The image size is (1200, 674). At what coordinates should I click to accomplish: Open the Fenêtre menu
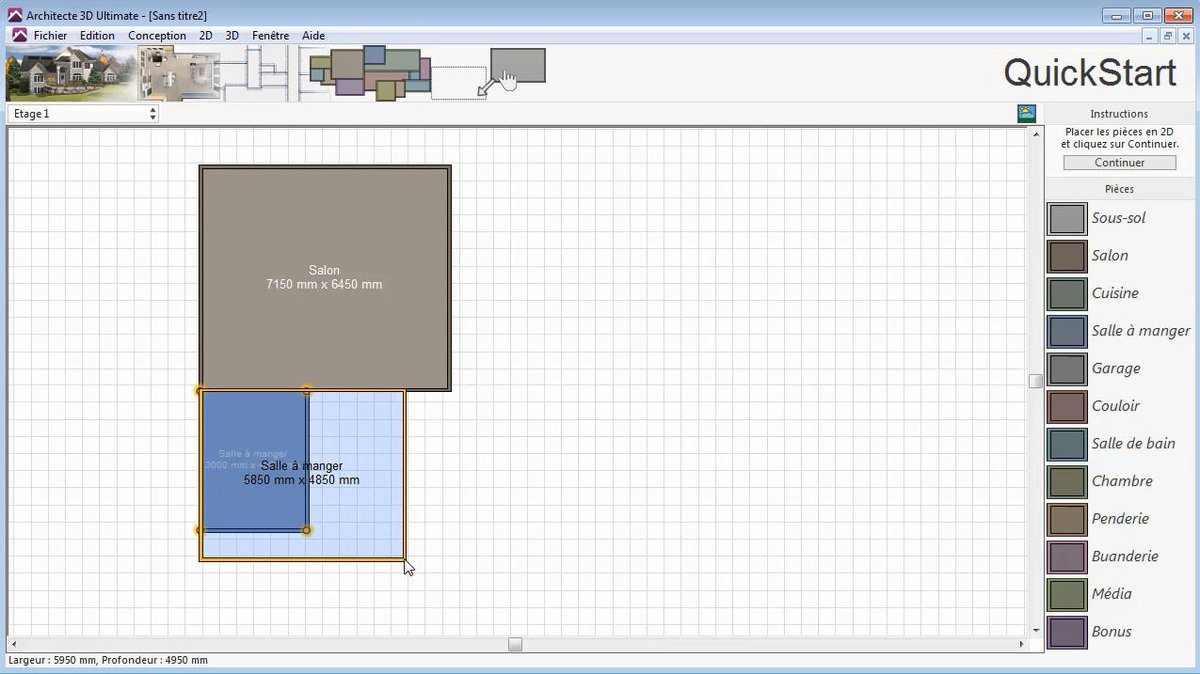point(271,35)
